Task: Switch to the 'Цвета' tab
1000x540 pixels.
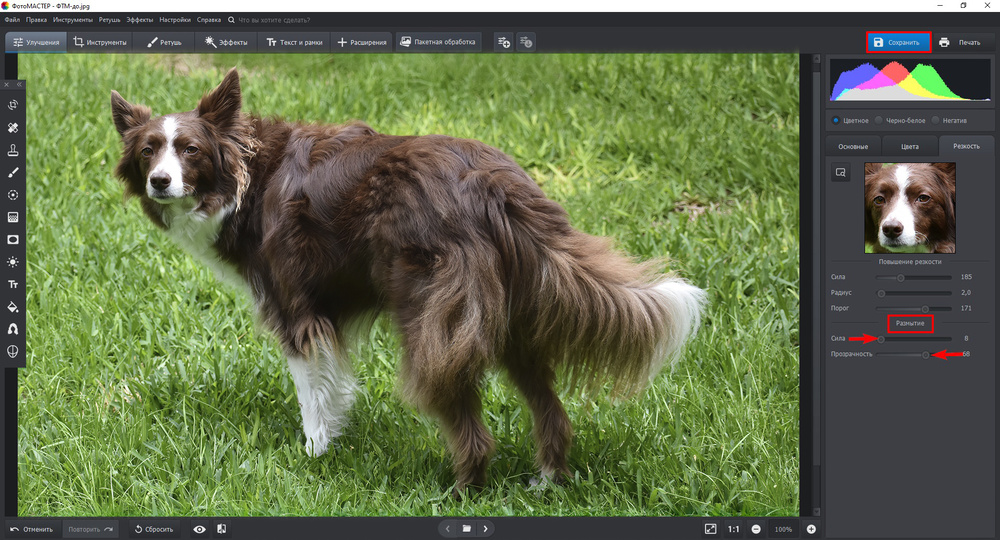Action: [x=910, y=146]
